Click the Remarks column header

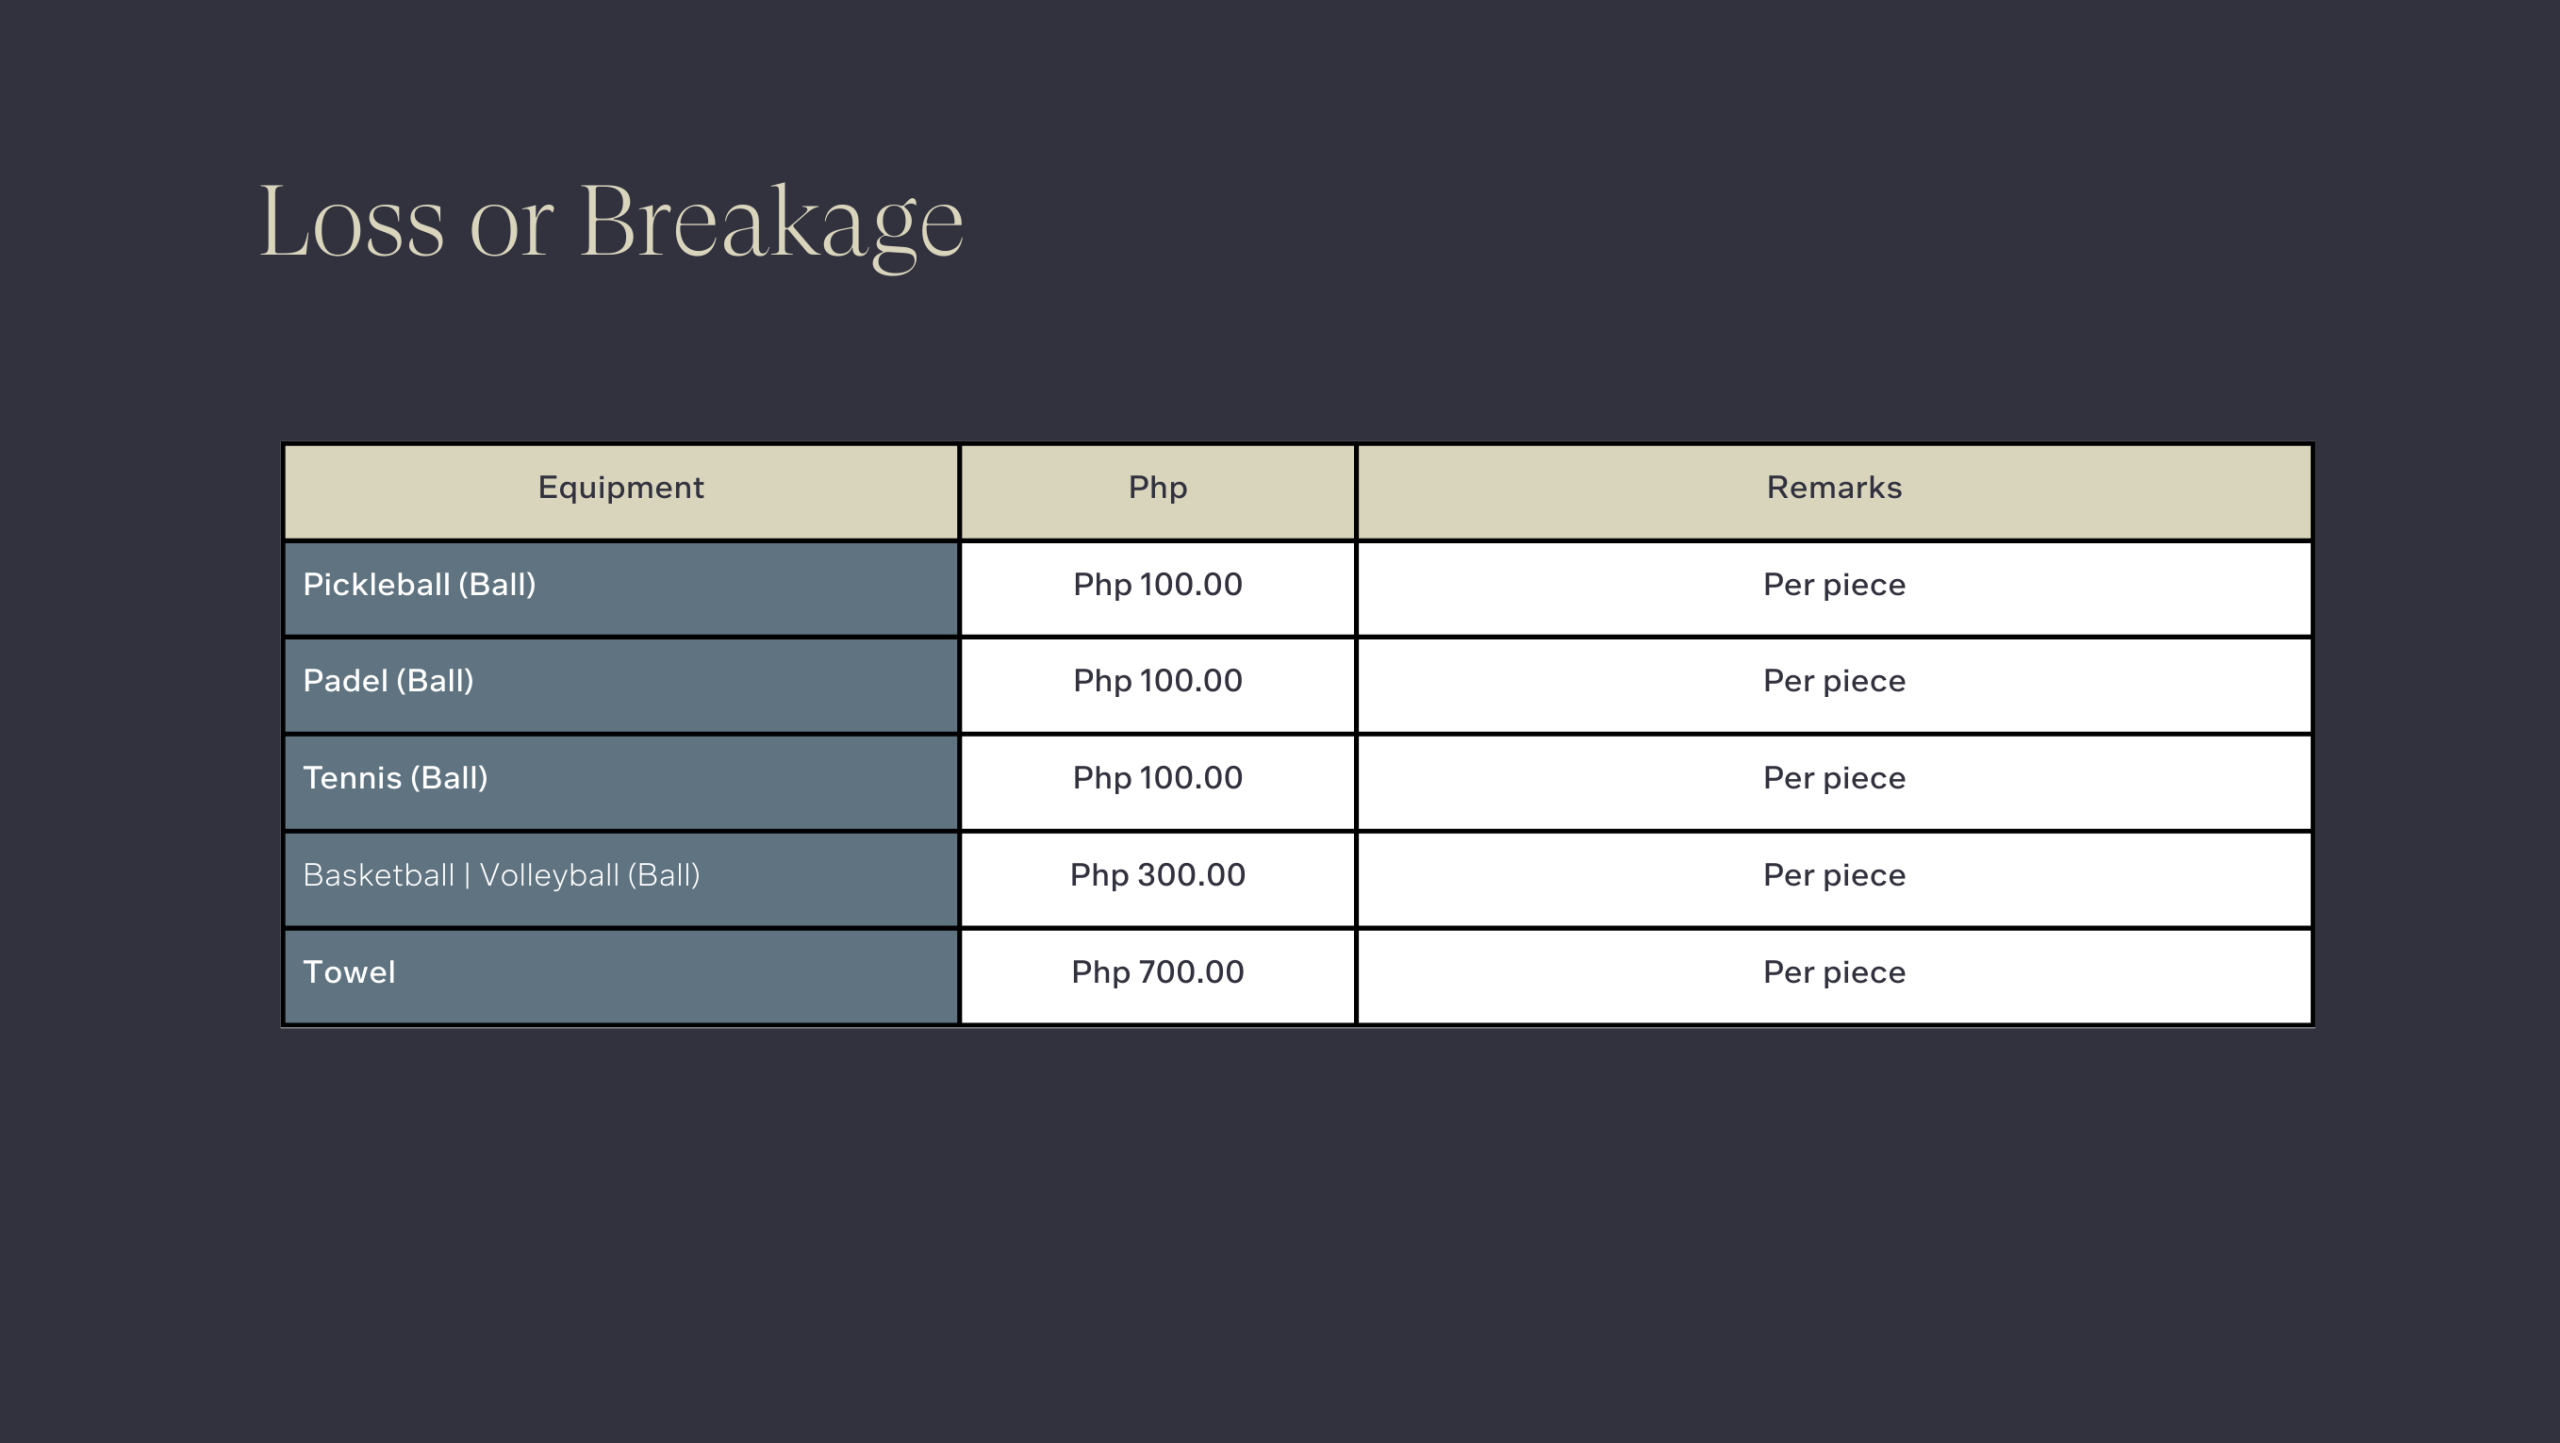point(1834,488)
